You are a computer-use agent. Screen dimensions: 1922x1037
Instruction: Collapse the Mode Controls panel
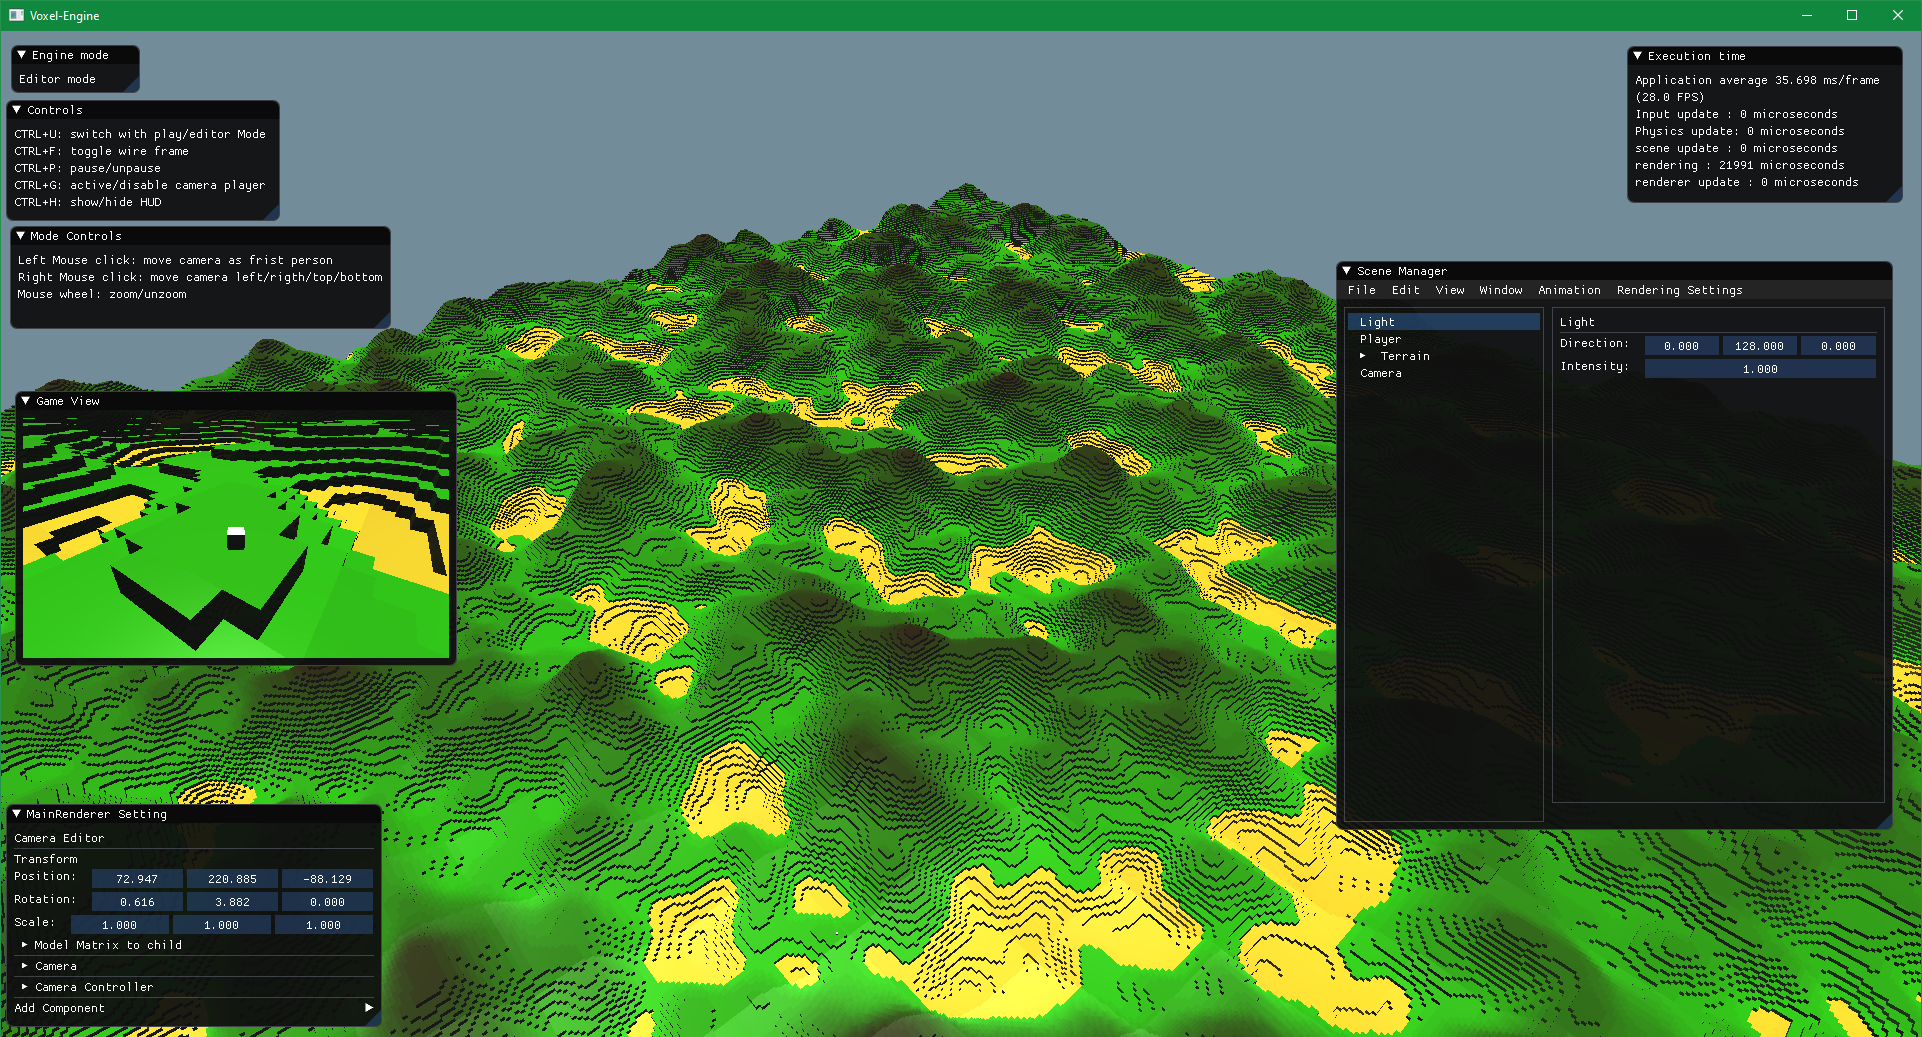(21, 236)
